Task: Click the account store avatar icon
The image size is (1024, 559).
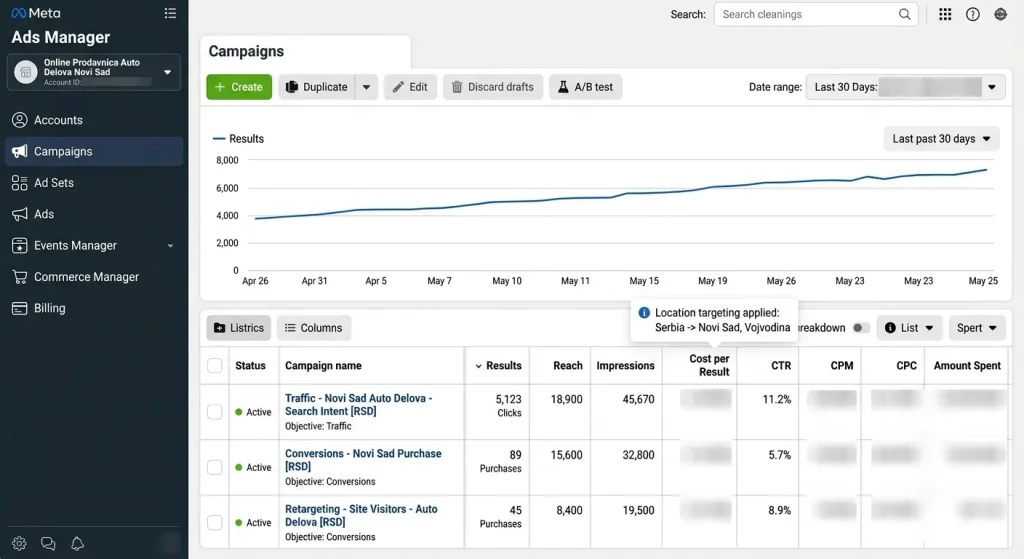Action: click(x=25, y=72)
